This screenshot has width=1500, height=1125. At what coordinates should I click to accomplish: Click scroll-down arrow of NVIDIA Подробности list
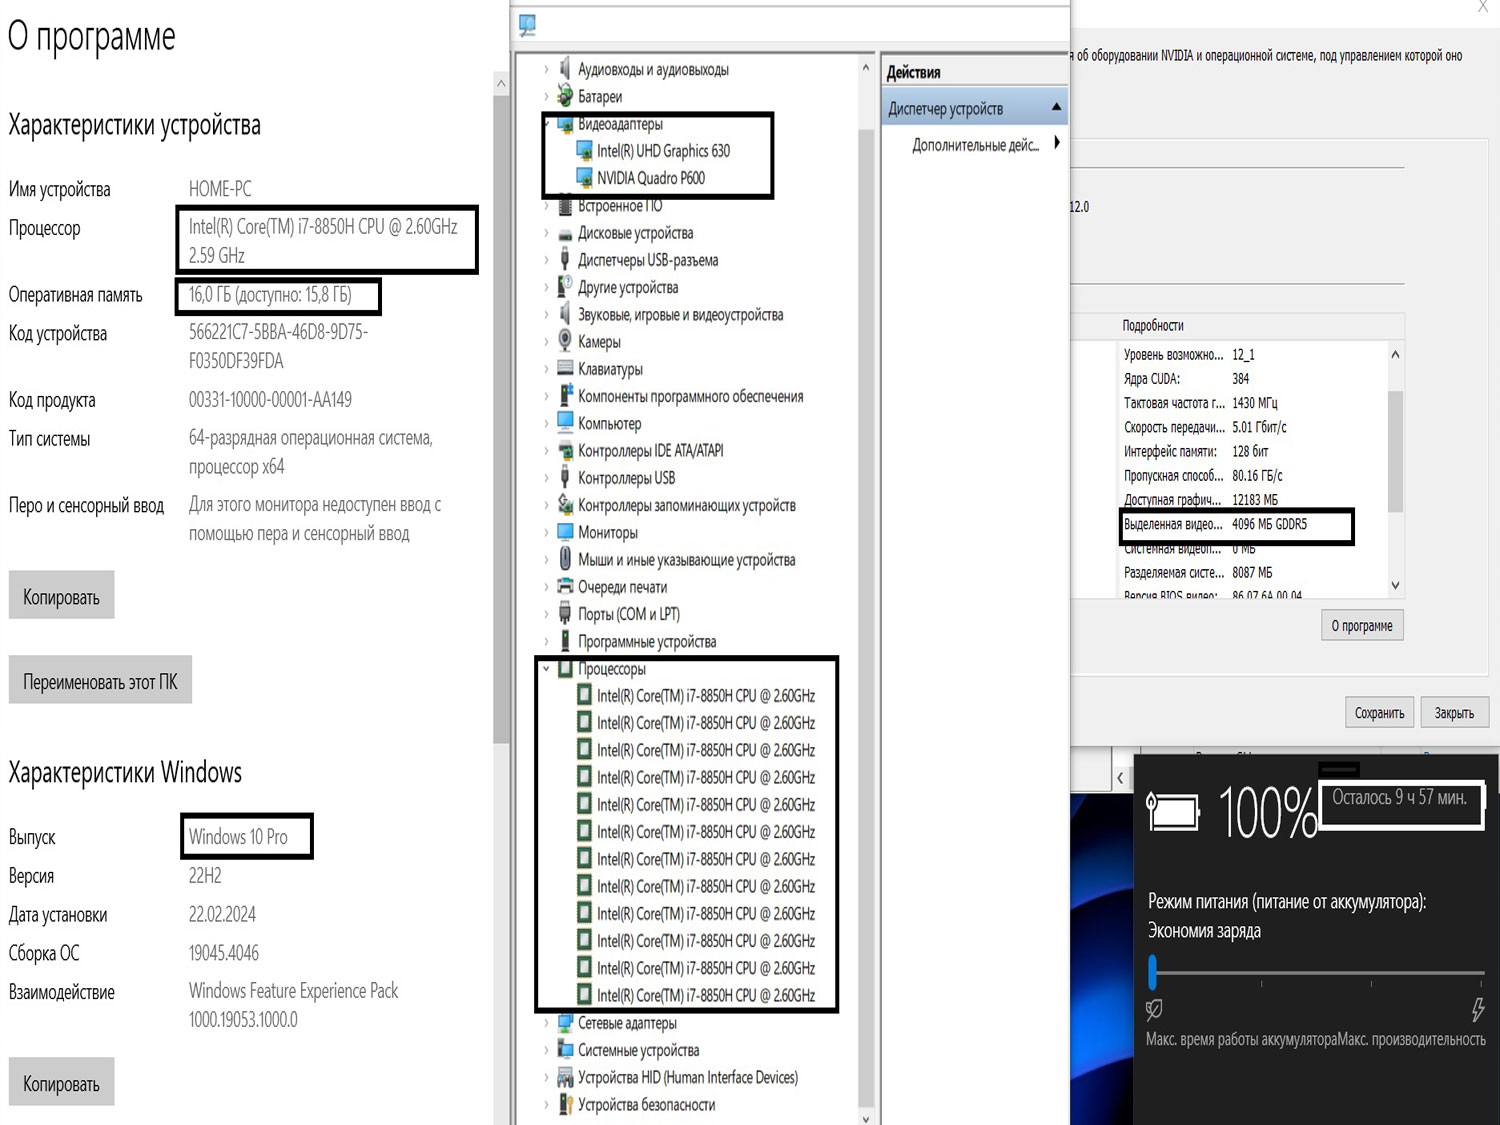click(1395, 586)
